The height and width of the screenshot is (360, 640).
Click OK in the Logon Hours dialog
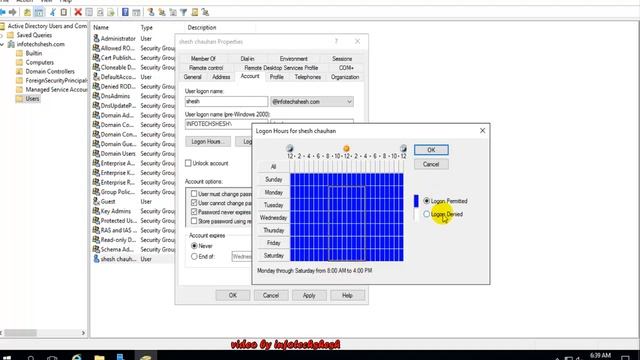click(x=431, y=150)
